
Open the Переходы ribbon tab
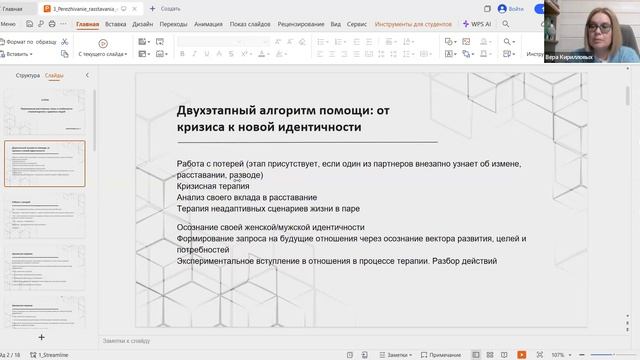coord(173,24)
